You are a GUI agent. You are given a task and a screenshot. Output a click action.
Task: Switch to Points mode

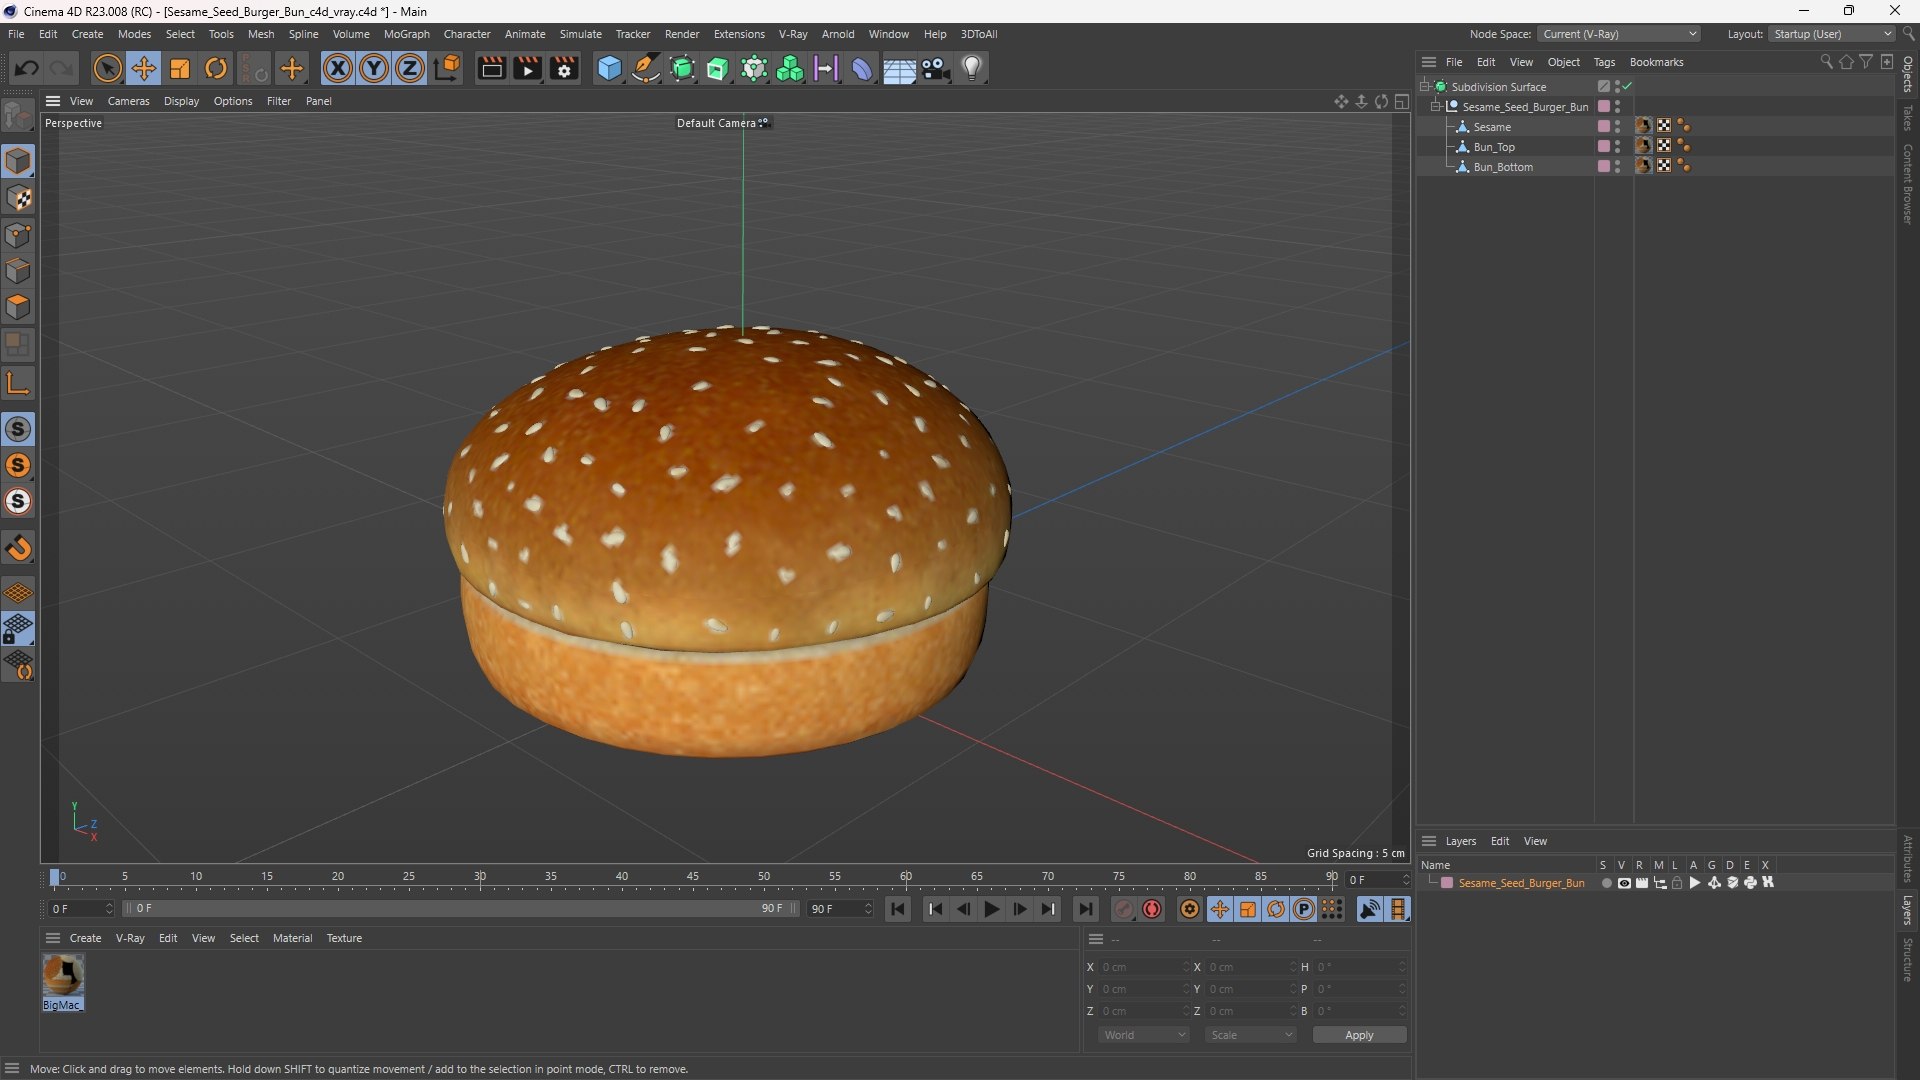(18, 235)
